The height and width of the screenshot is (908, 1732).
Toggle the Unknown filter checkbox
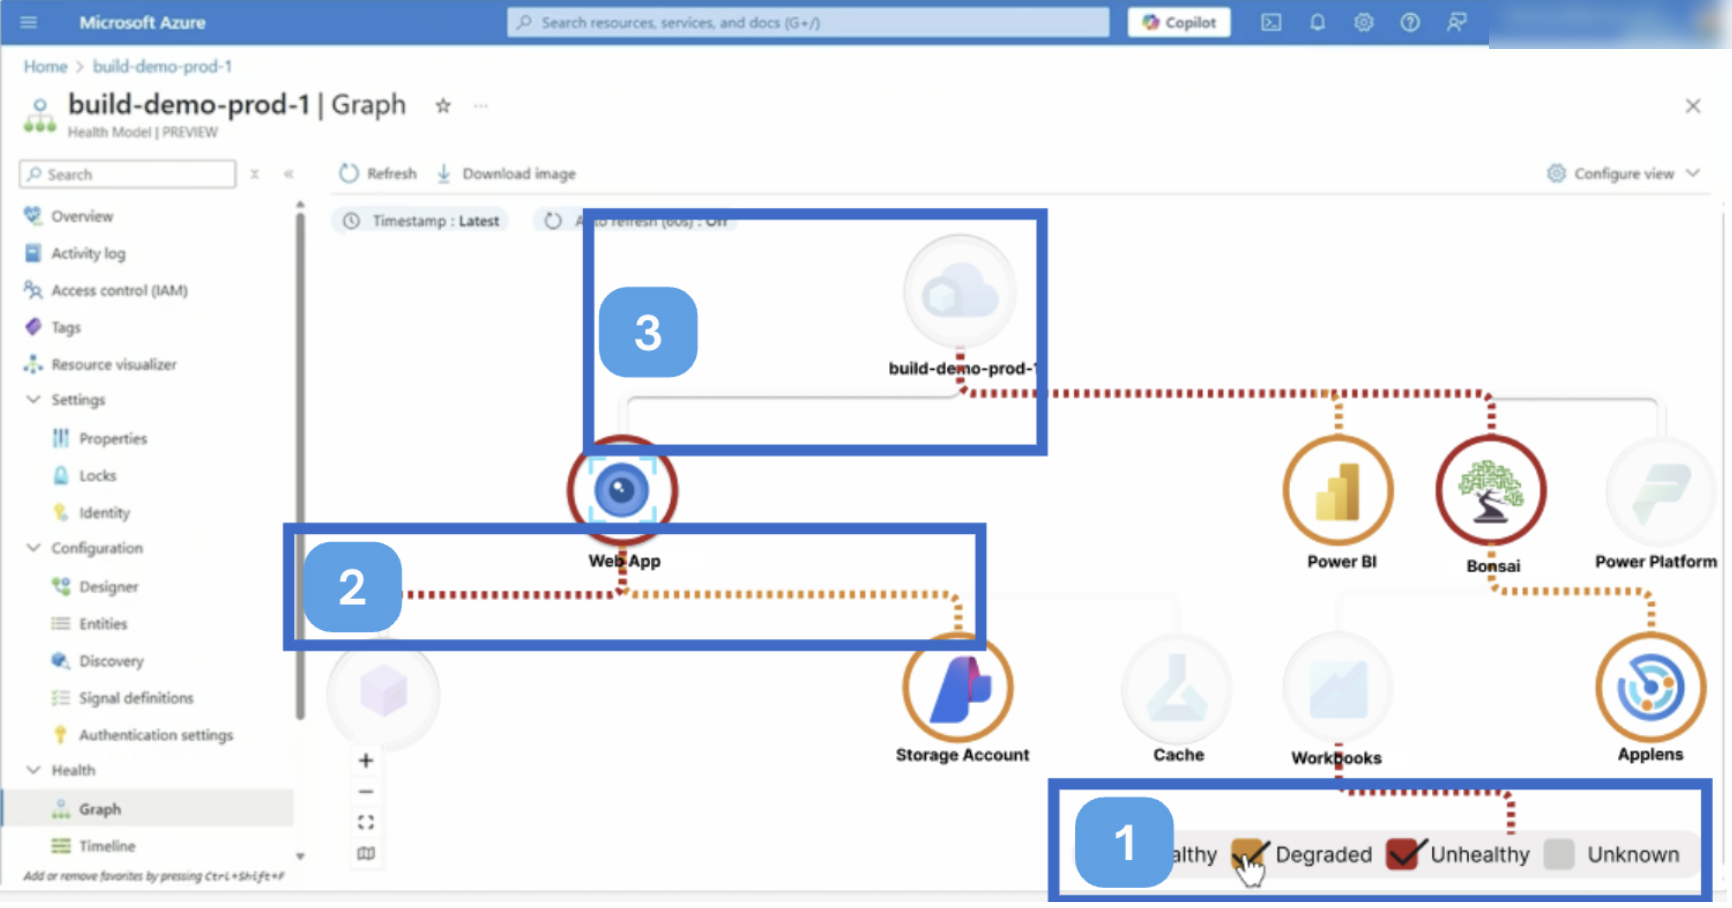(x=1559, y=854)
